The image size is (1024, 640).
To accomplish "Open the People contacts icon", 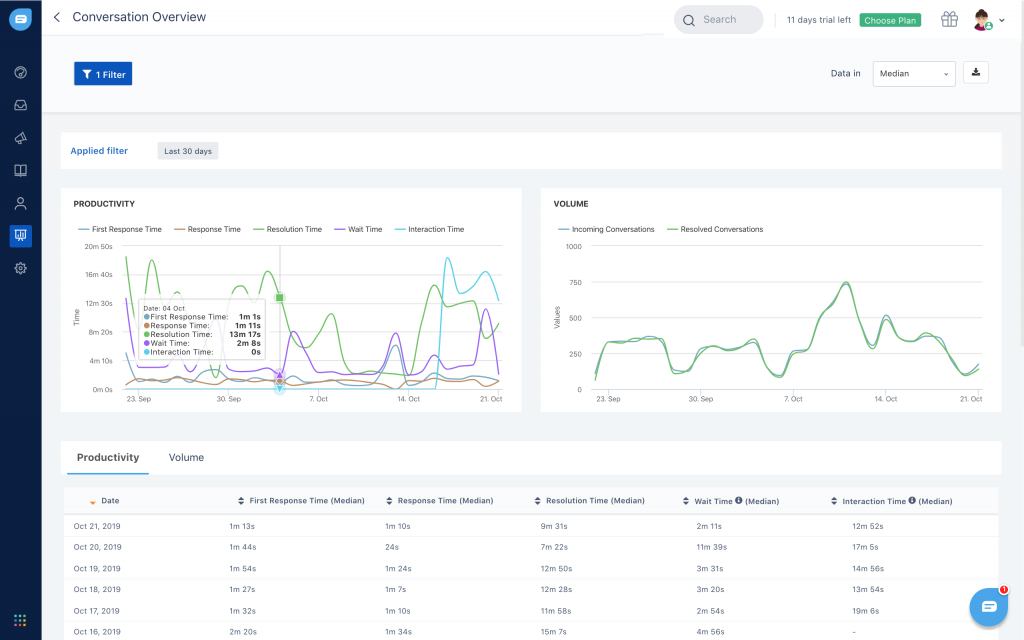I will pyautogui.click(x=20, y=204).
